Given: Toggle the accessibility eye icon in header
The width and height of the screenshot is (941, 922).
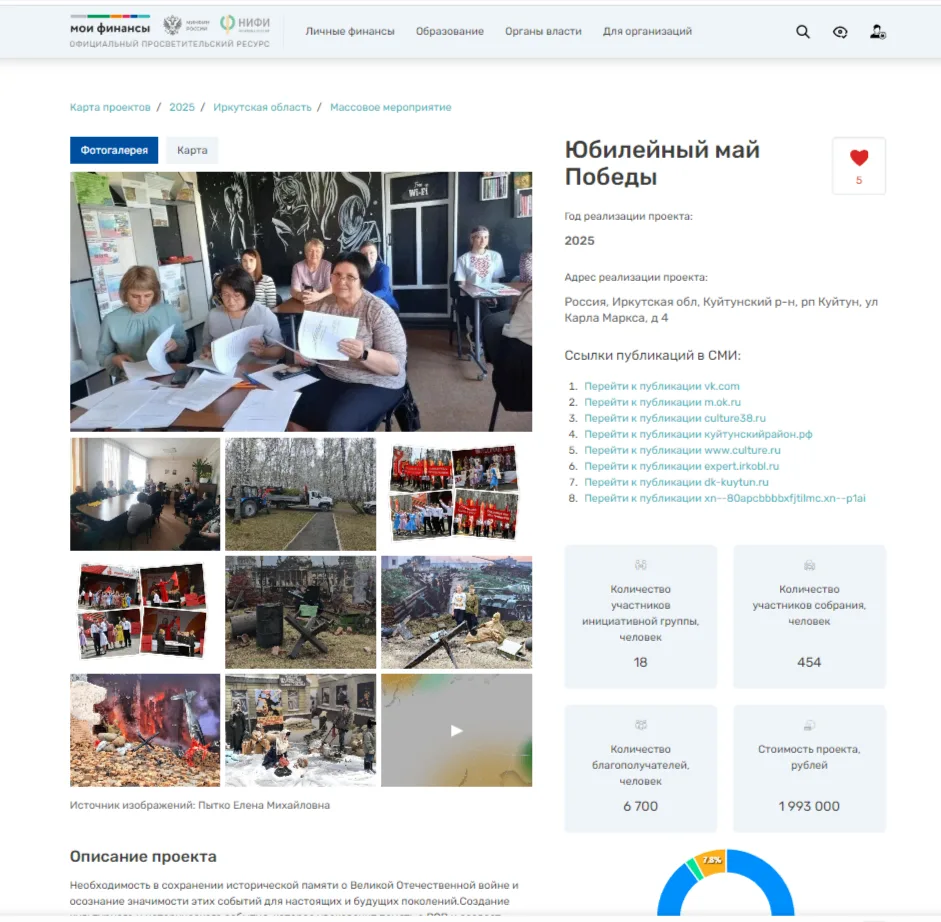Looking at the screenshot, I should pyautogui.click(x=840, y=32).
